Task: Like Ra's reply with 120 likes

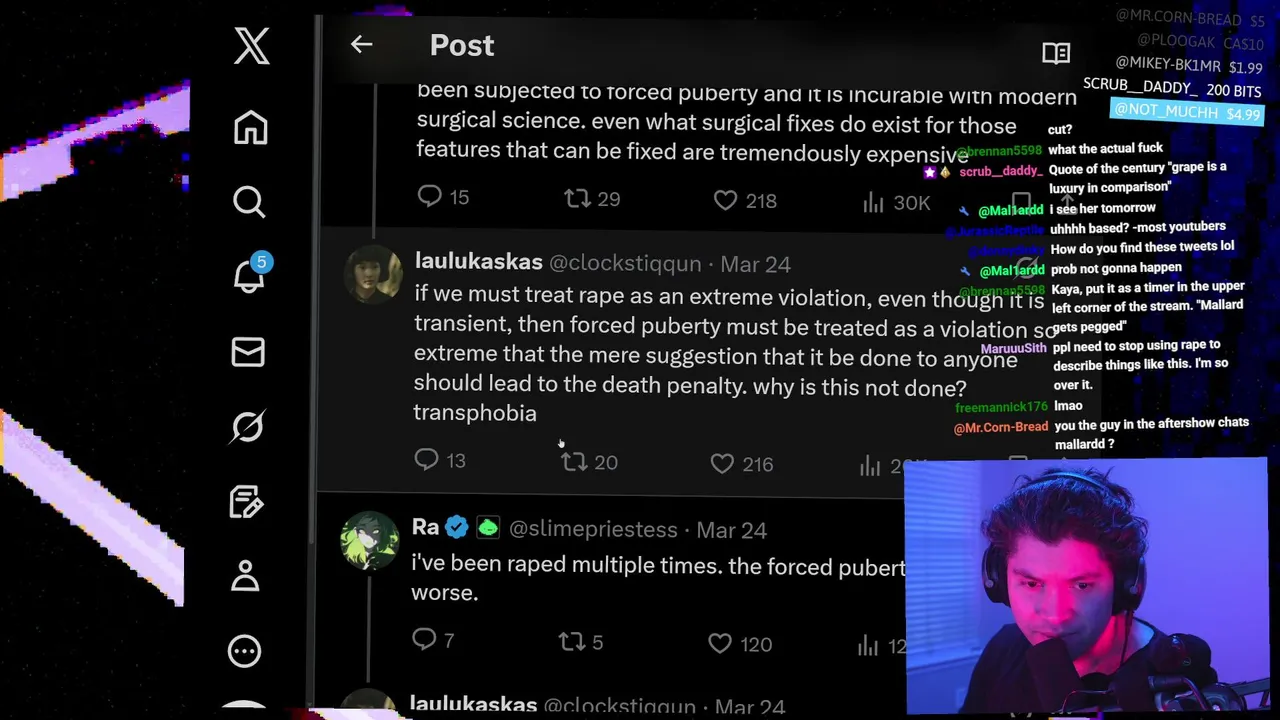Action: [x=720, y=643]
